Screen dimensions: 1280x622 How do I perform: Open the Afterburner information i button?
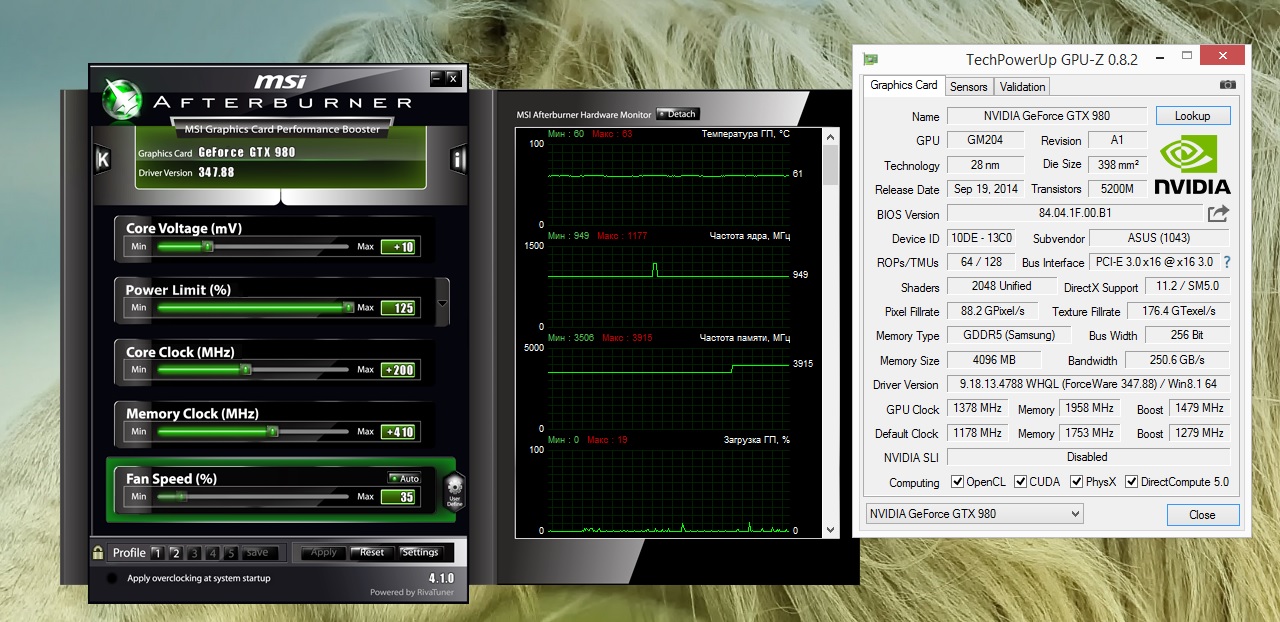click(x=458, y=159)
